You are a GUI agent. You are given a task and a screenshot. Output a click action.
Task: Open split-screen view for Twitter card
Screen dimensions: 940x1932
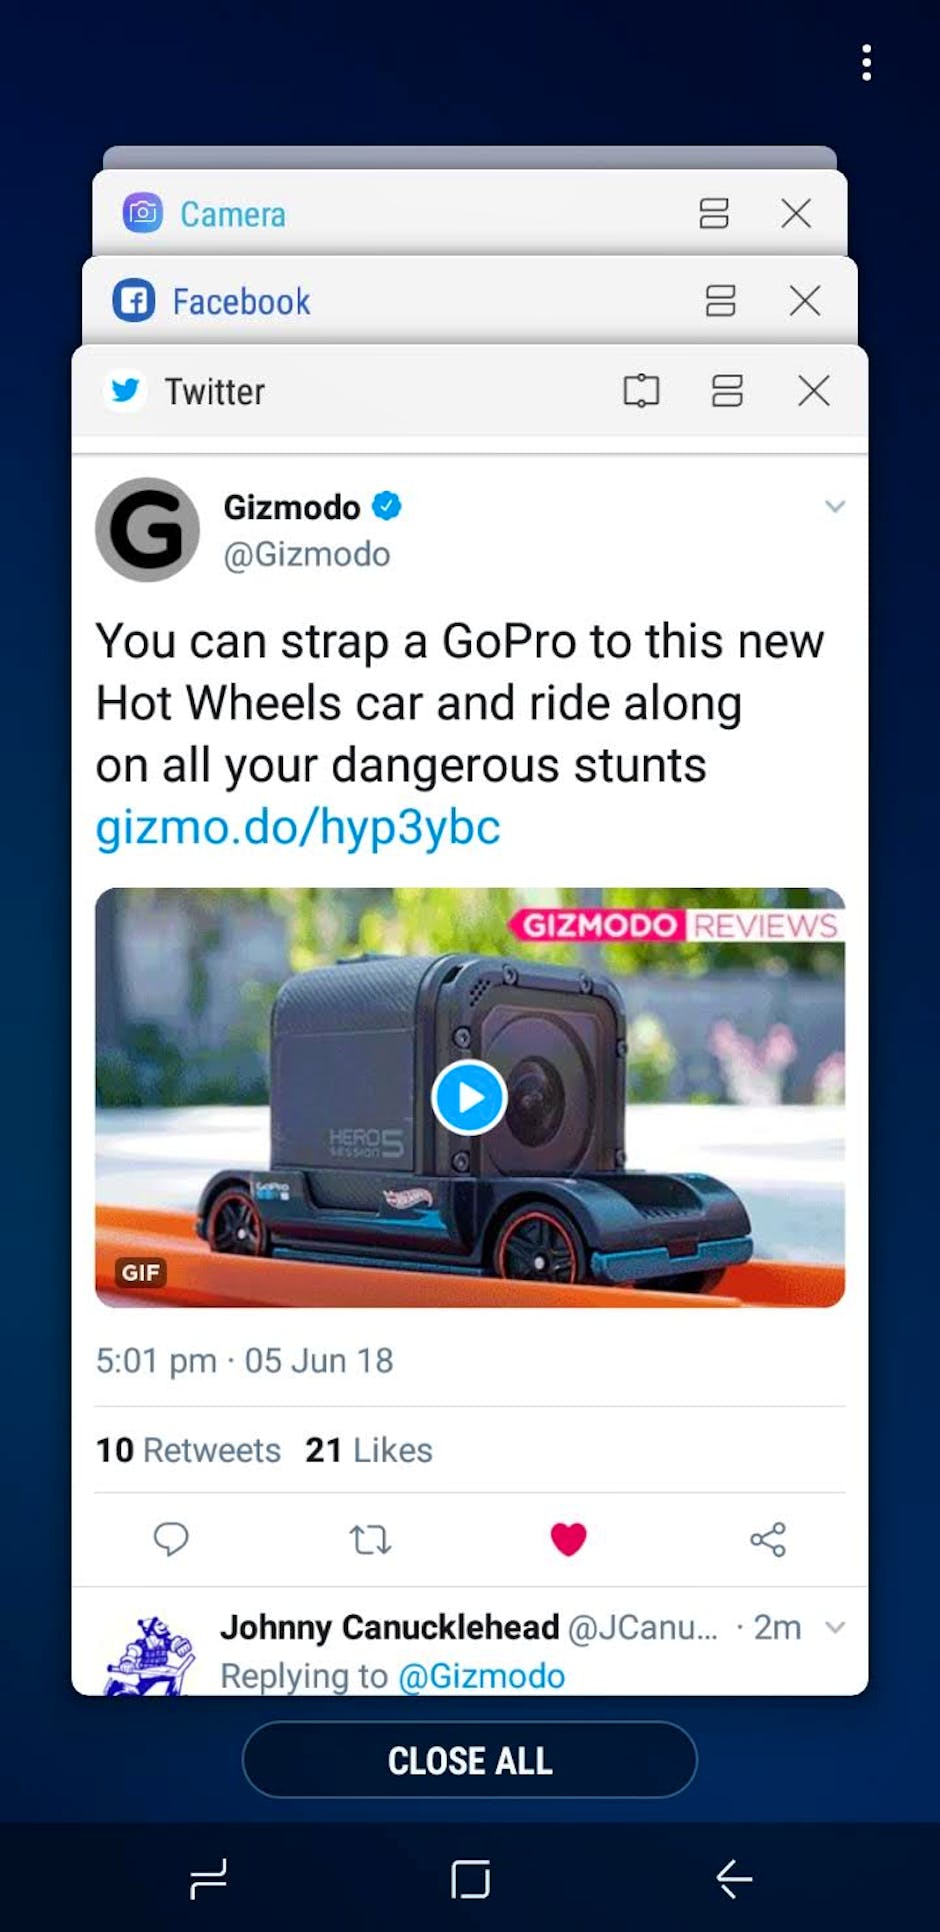pos(727,391)
